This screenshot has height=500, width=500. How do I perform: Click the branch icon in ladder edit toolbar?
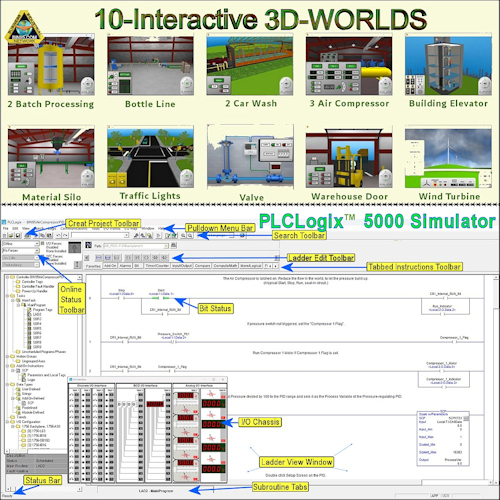point(108,258)
